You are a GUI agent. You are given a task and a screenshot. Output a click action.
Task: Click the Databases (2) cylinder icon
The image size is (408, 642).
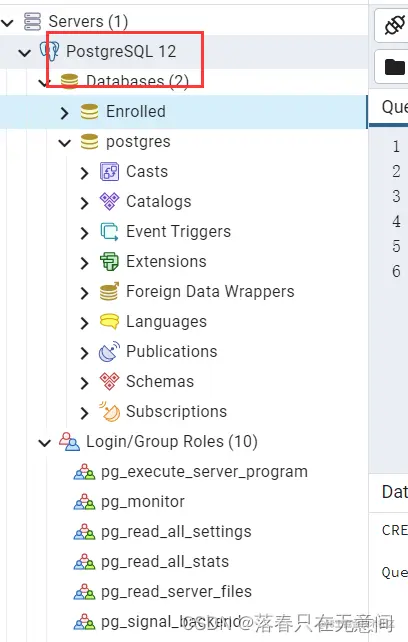pos(69,81)
